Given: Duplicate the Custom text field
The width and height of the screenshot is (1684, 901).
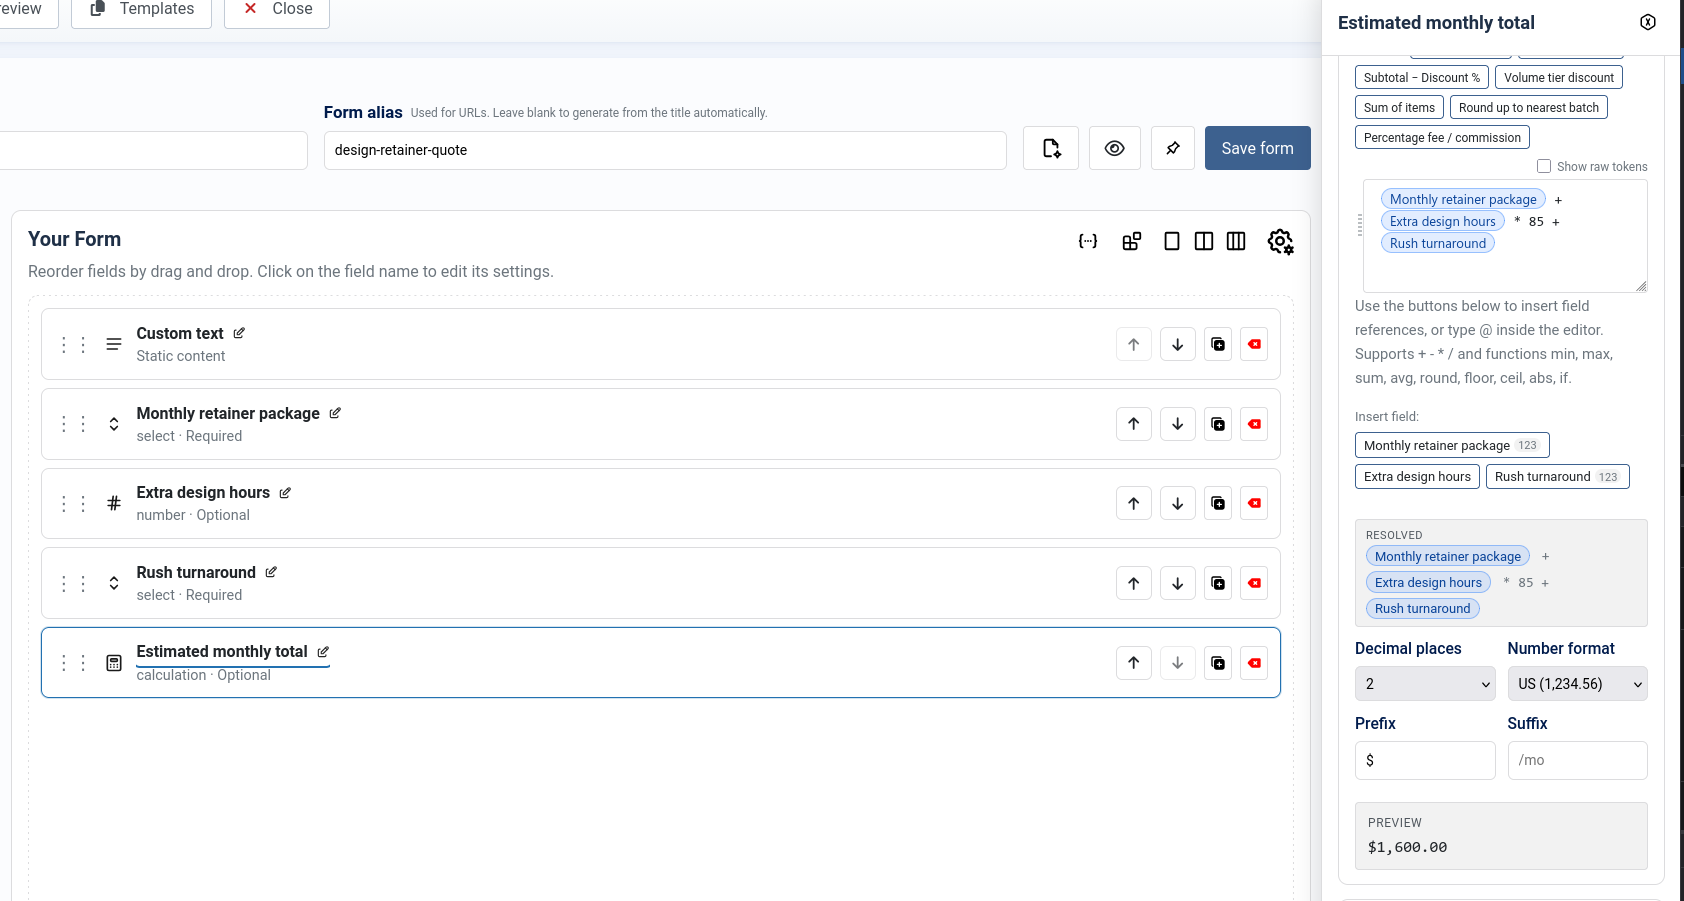Looking at the screenshot, I should click(1218, 344).
